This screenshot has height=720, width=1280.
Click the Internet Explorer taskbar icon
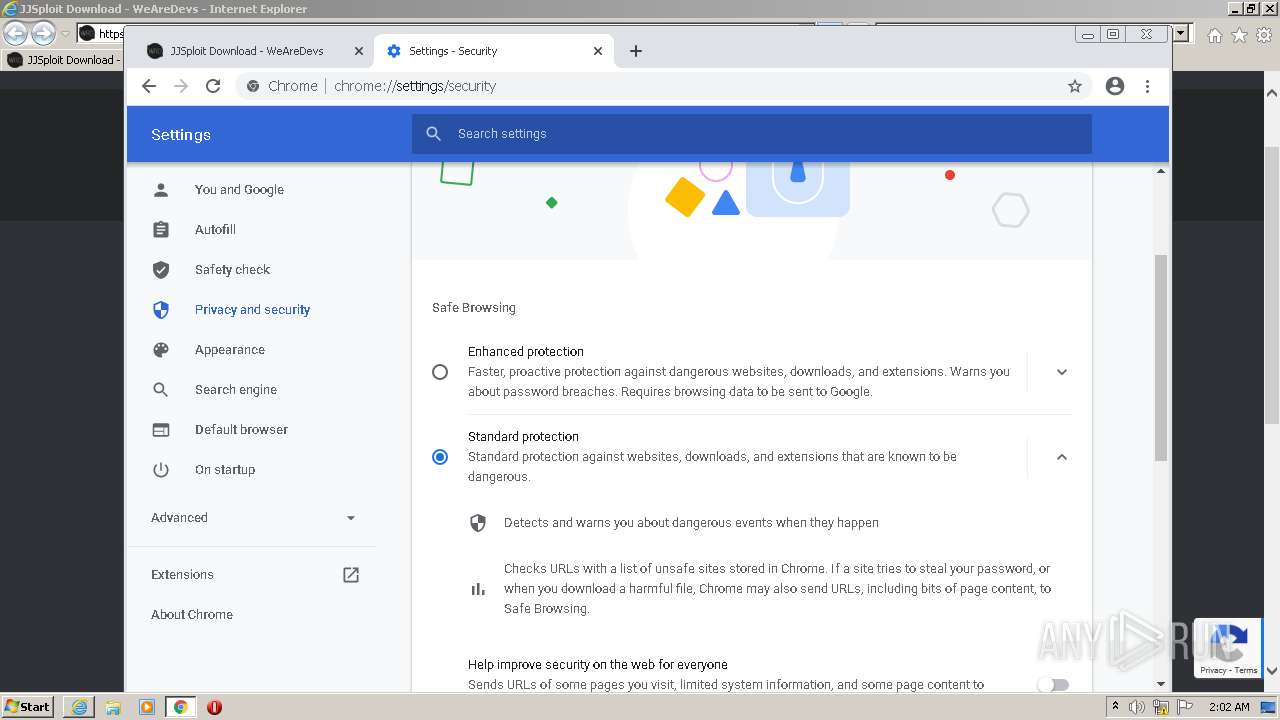point(80,707)
